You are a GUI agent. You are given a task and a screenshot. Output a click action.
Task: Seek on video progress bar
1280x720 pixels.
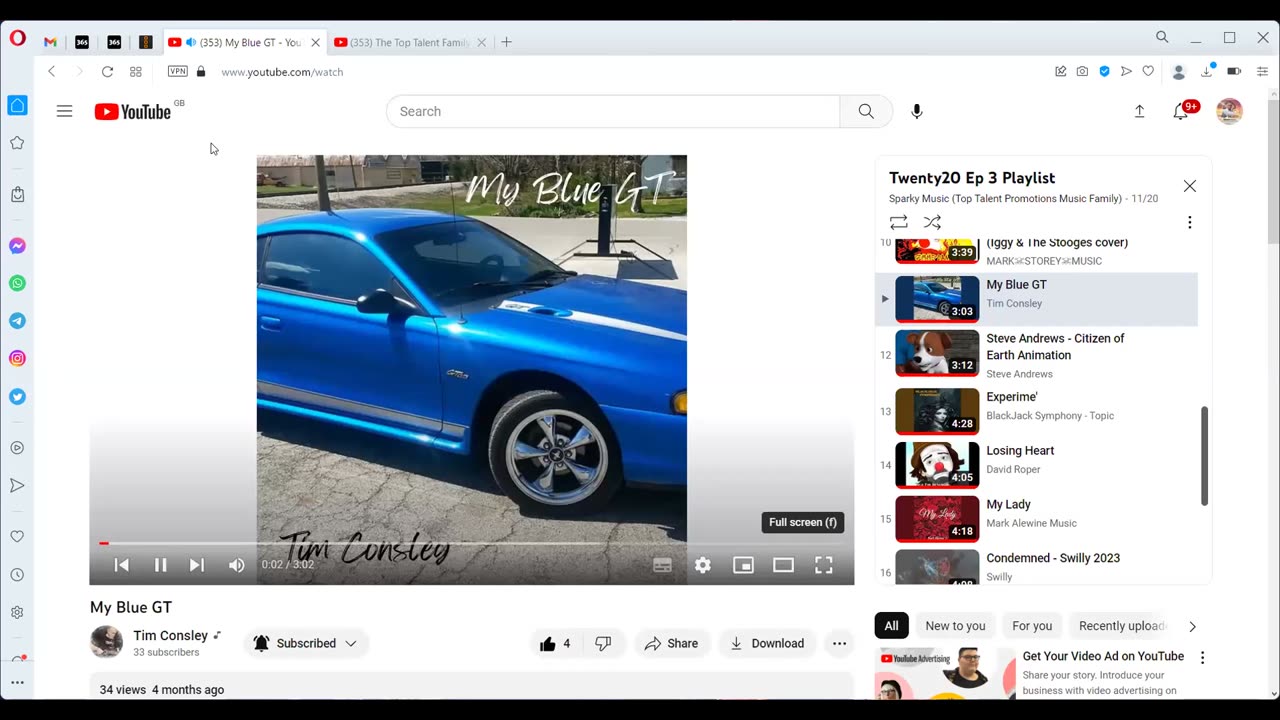coord(471,544)
